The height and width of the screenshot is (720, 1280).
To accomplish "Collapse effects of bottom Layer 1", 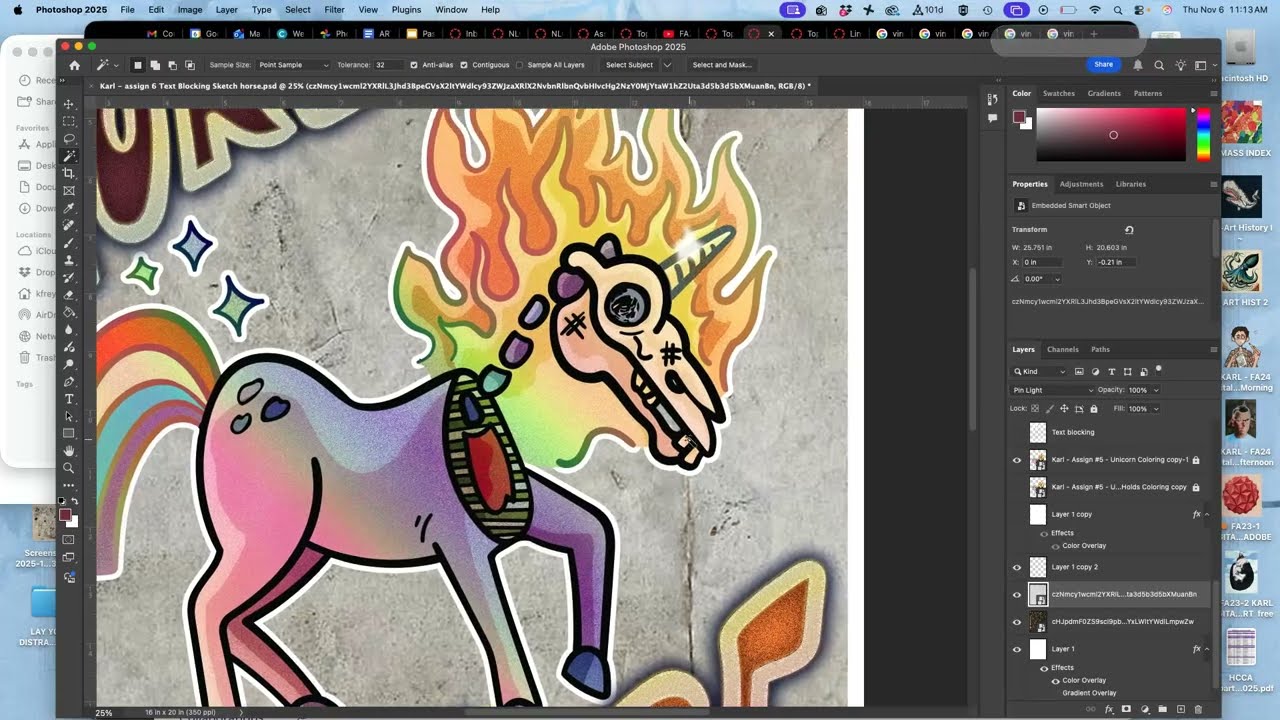I will pos(1207,649).
